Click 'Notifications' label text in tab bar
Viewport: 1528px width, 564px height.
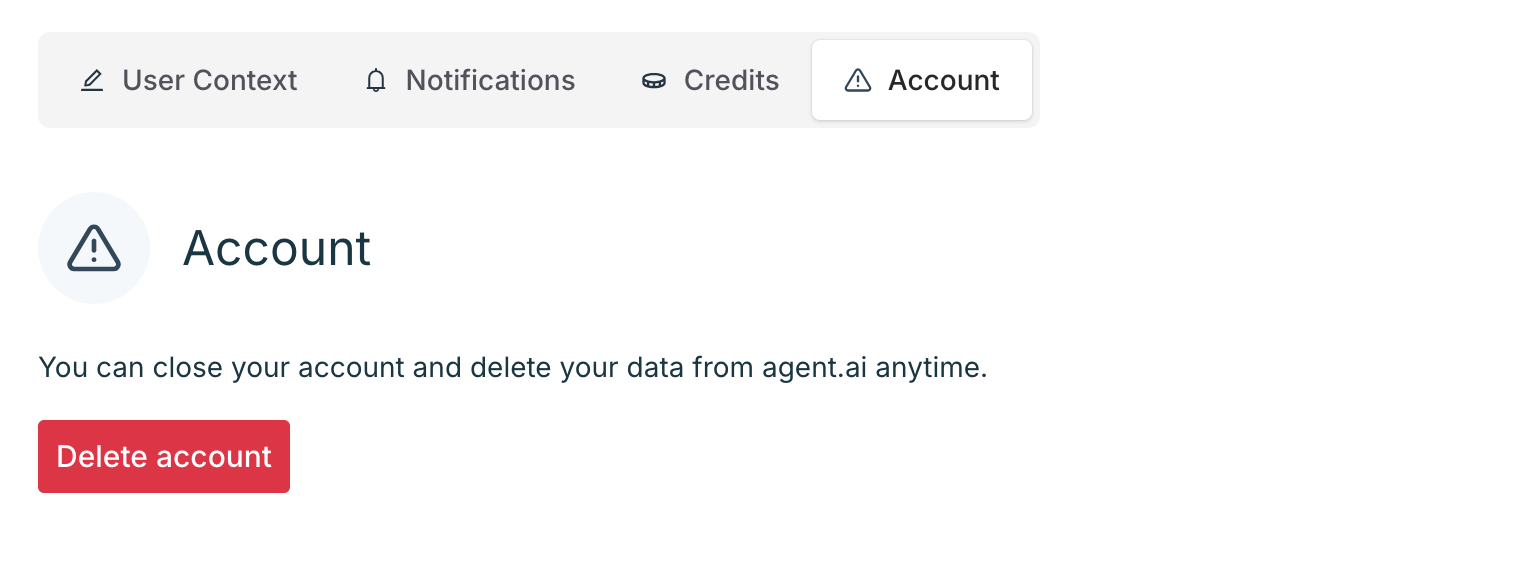point(490,81)
